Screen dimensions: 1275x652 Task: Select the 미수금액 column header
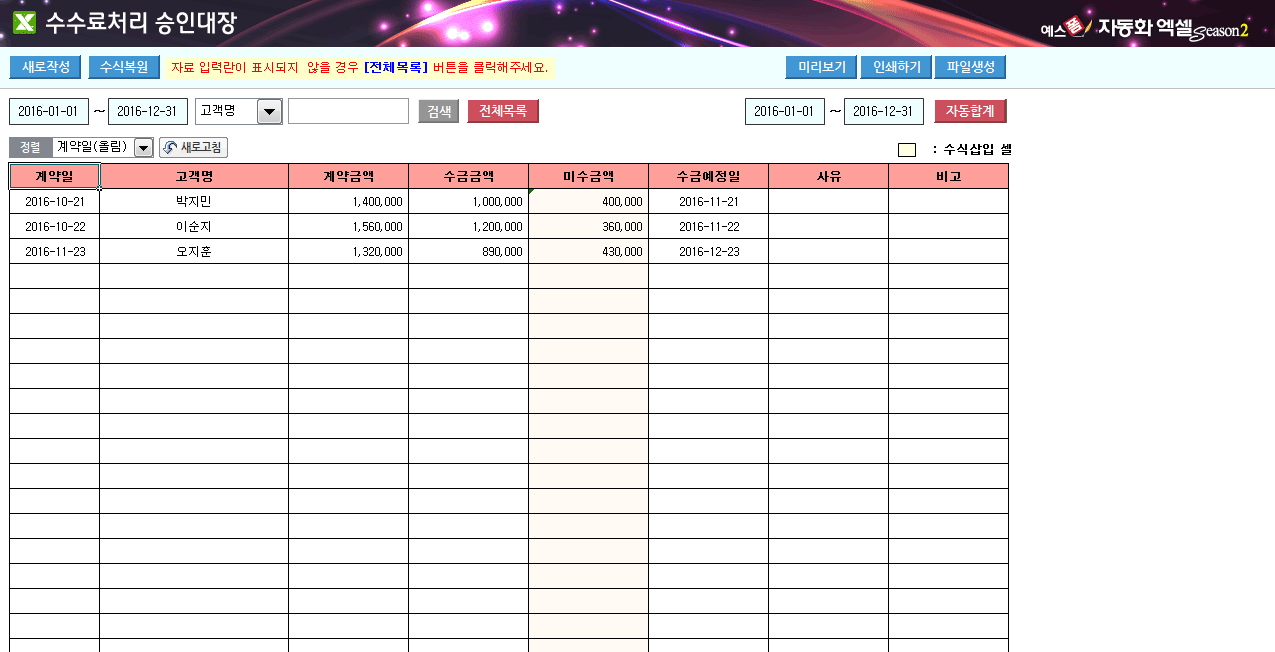[x=589, y=176]
